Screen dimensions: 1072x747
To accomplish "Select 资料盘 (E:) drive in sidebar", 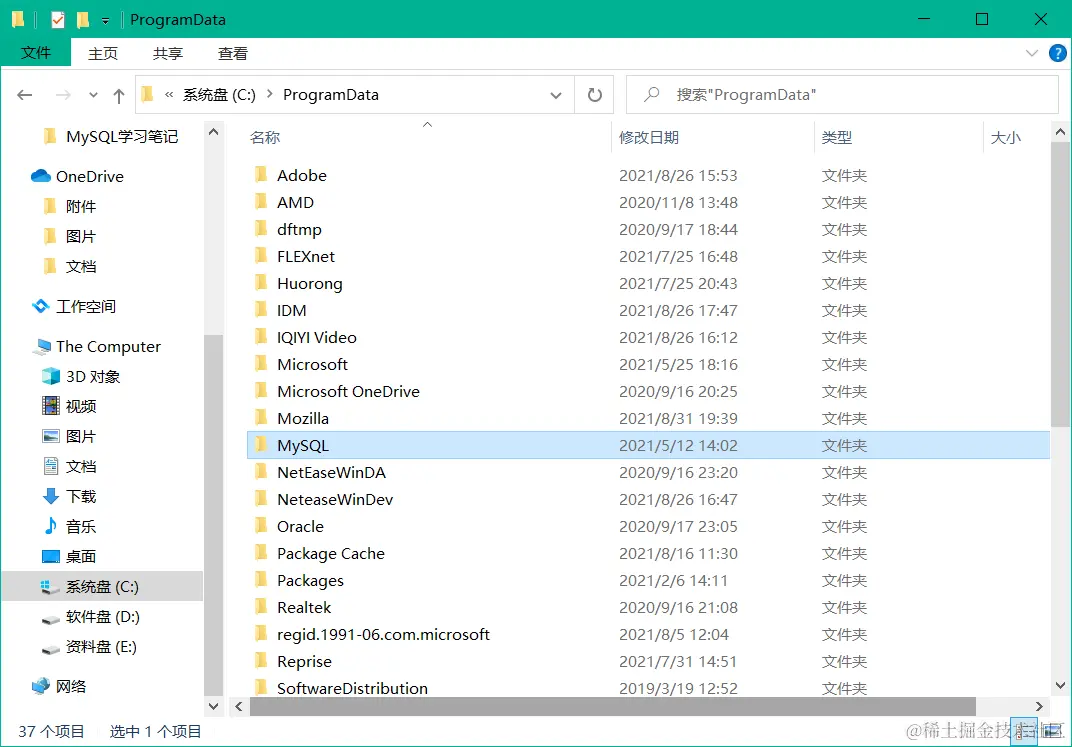I will 101,647.
